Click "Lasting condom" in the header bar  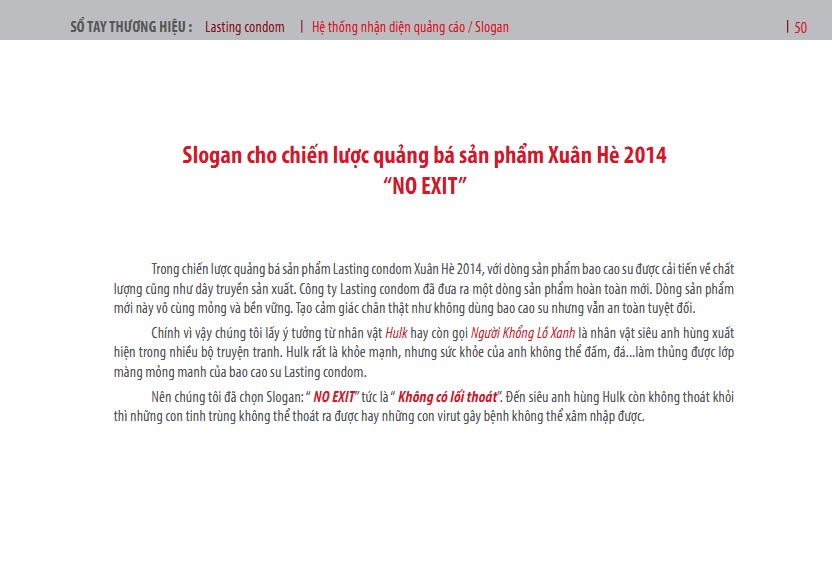click(245, 27)
